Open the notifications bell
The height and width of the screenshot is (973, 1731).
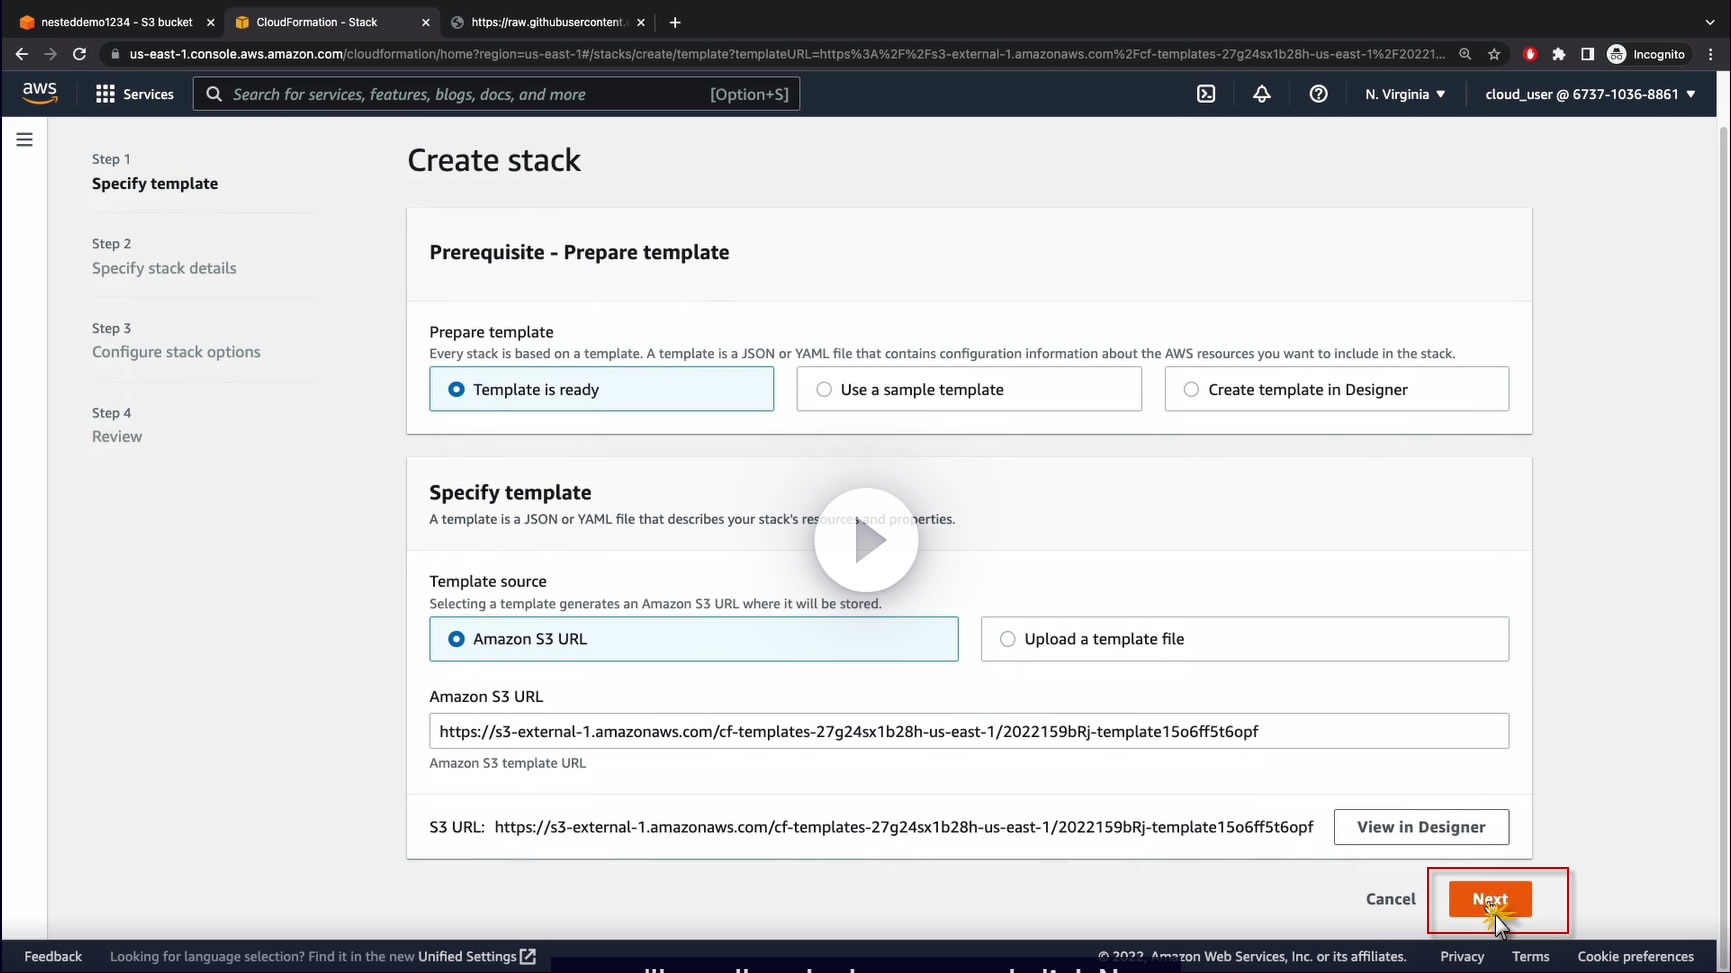tap(1262, 94)
